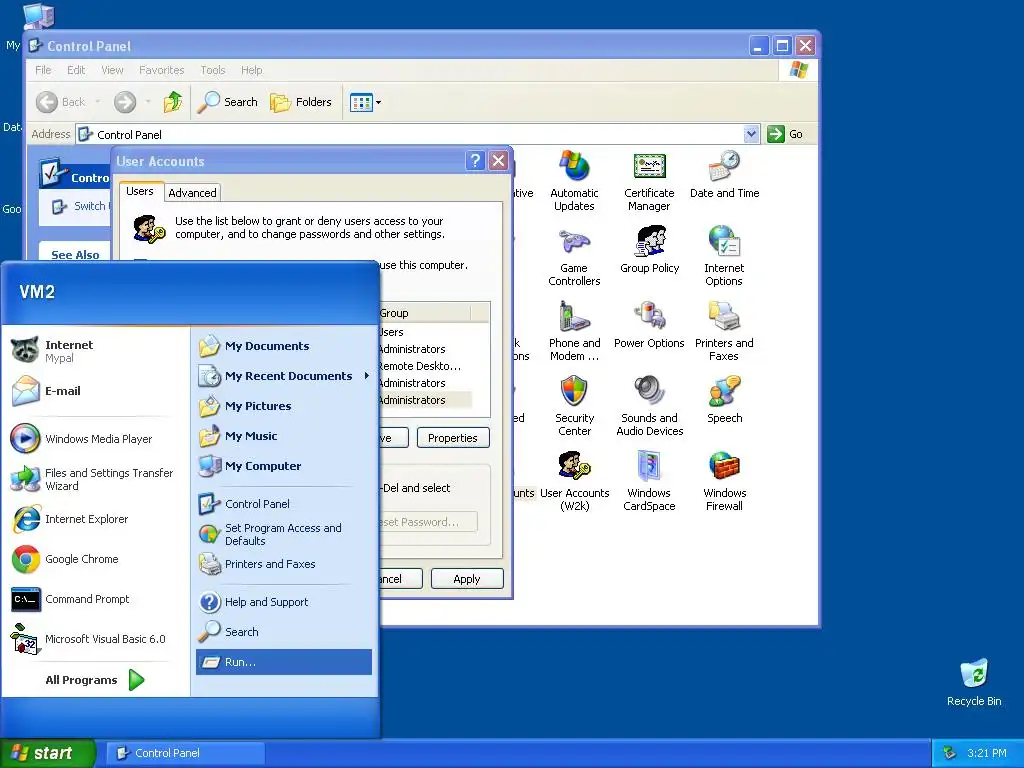This screenshot has height=768, width=1024.
Task: Open Internet Options applet
Action: click(724, 257)
